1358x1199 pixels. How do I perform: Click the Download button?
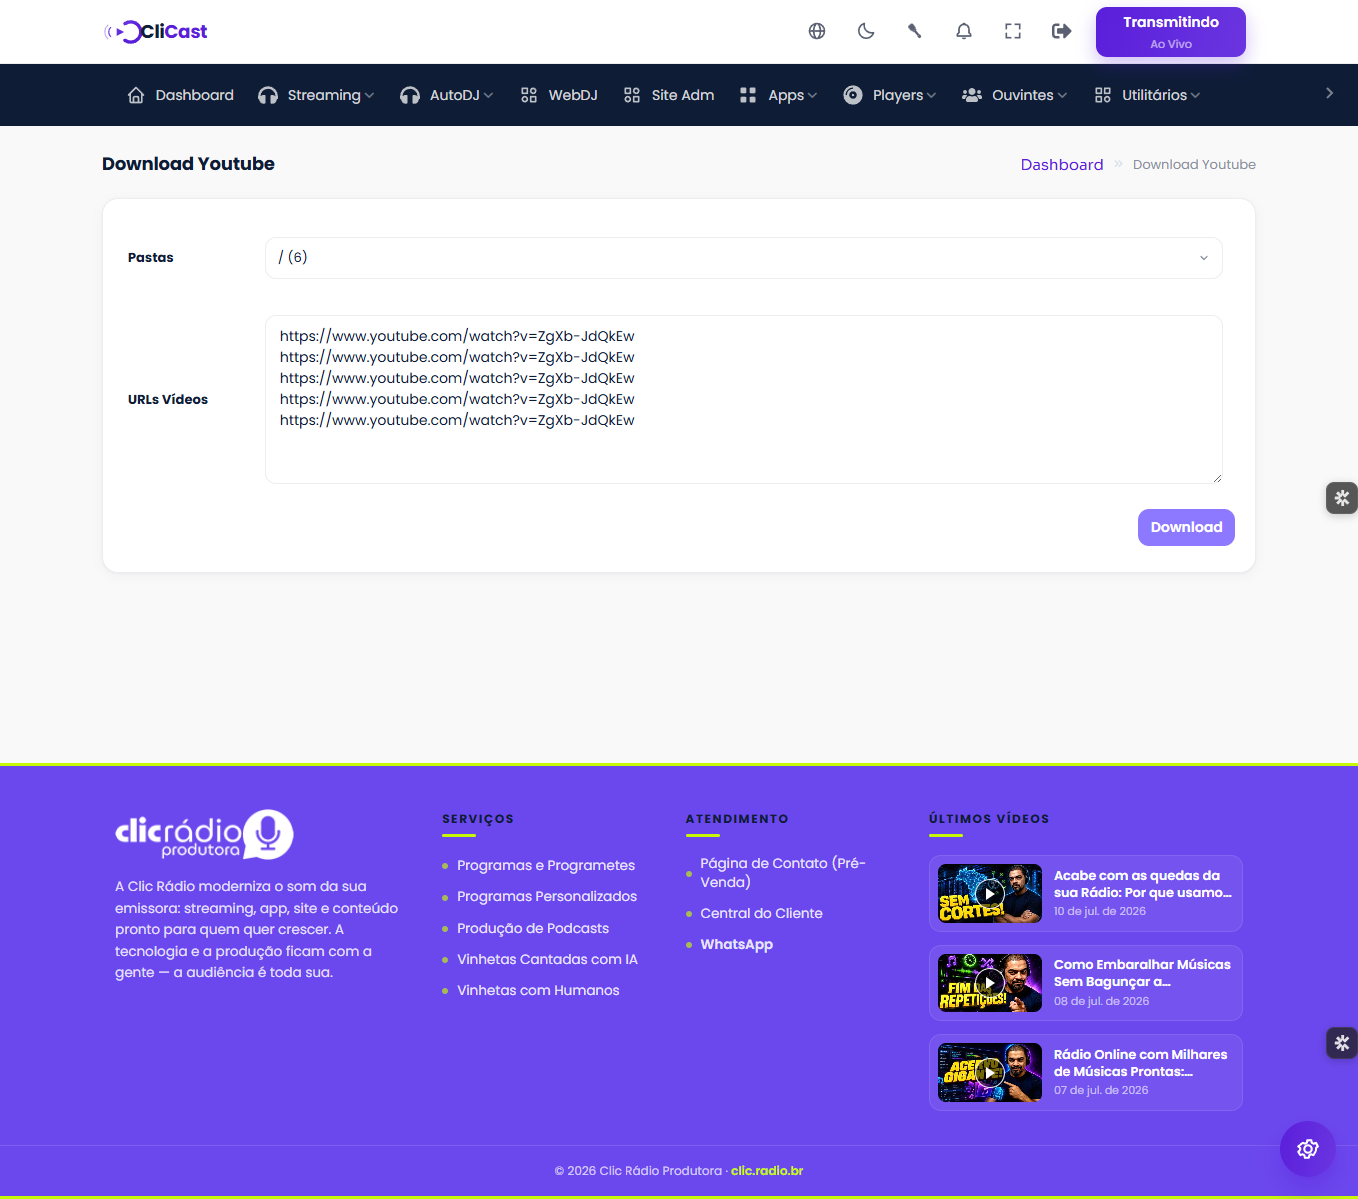1186,527
